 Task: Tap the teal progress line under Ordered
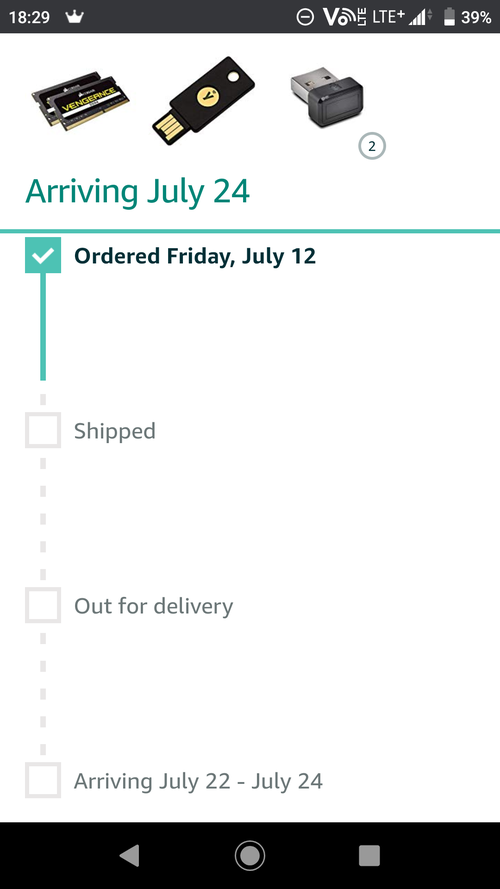point(43,327)
